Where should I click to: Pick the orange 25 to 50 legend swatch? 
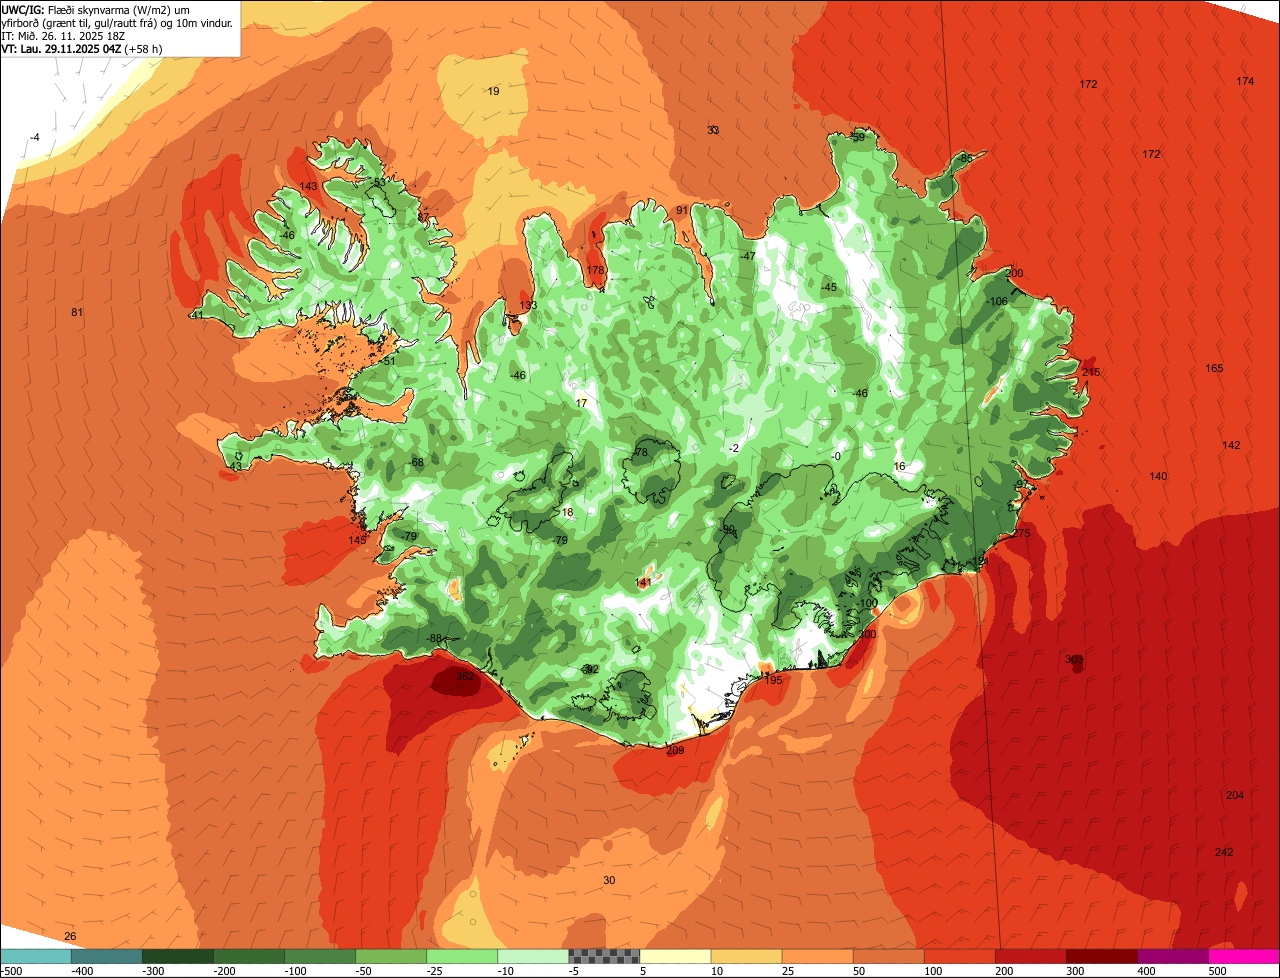[817, 956]
